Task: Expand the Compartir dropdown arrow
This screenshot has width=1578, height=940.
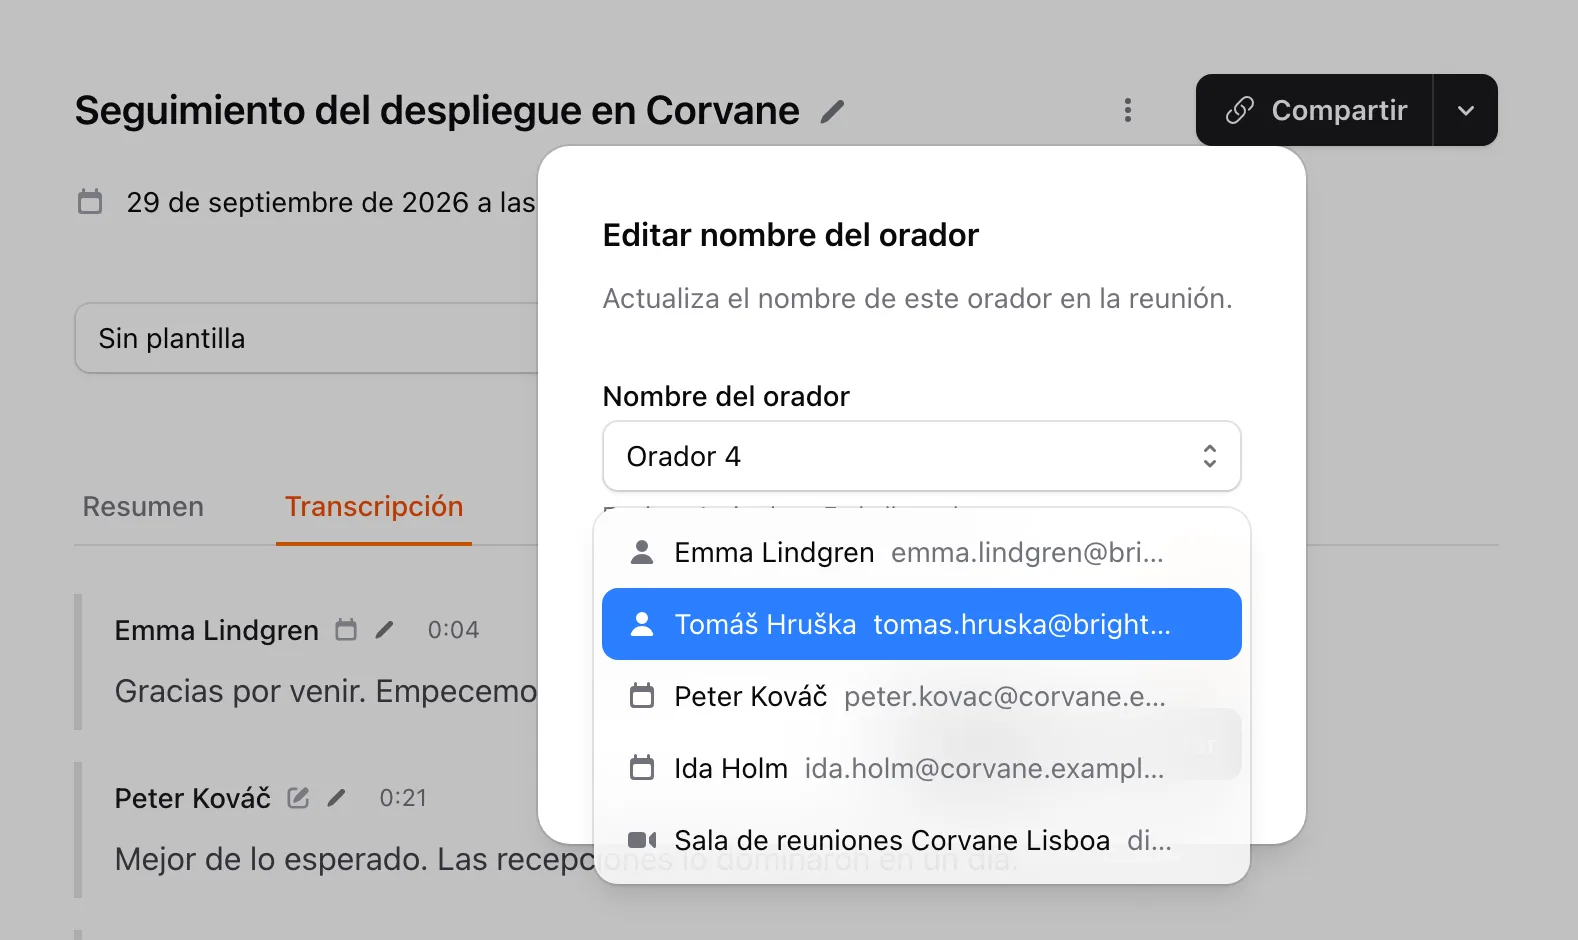Action: pyautogui.click(x=1466, y=110)
